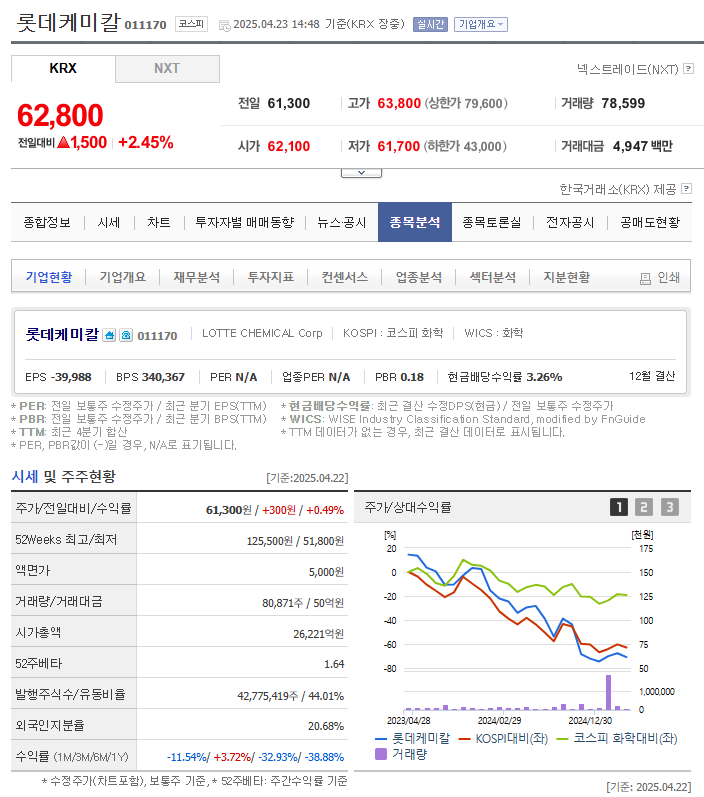Screen dimensions: 704x797
Task: Click the 전일 value 61,300
Action: [x=289, y=103]
